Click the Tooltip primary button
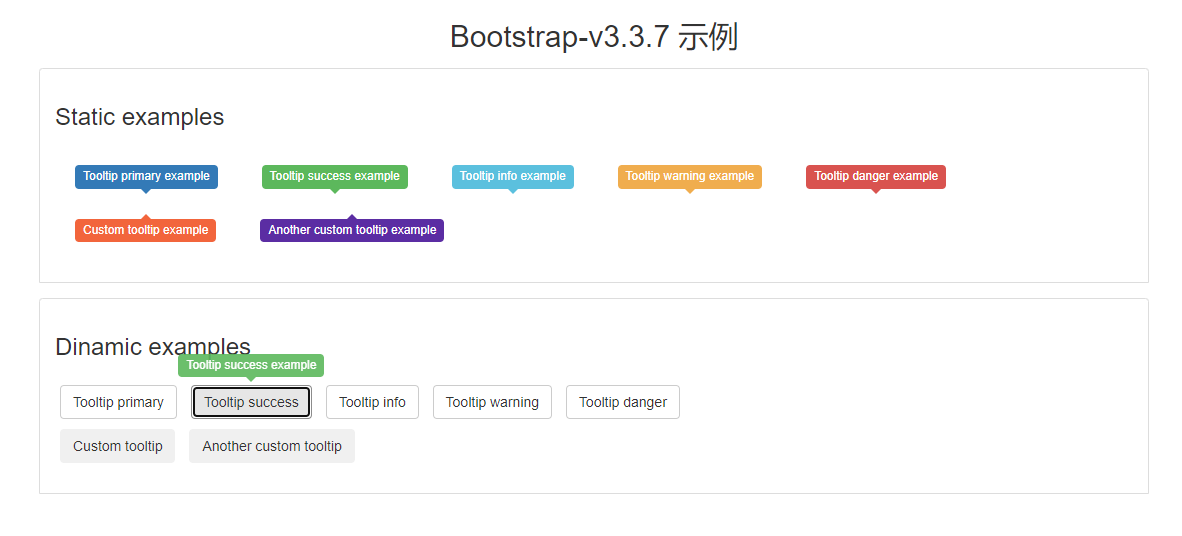Viewport: 1182px width, 536px height. click(118, 402)
